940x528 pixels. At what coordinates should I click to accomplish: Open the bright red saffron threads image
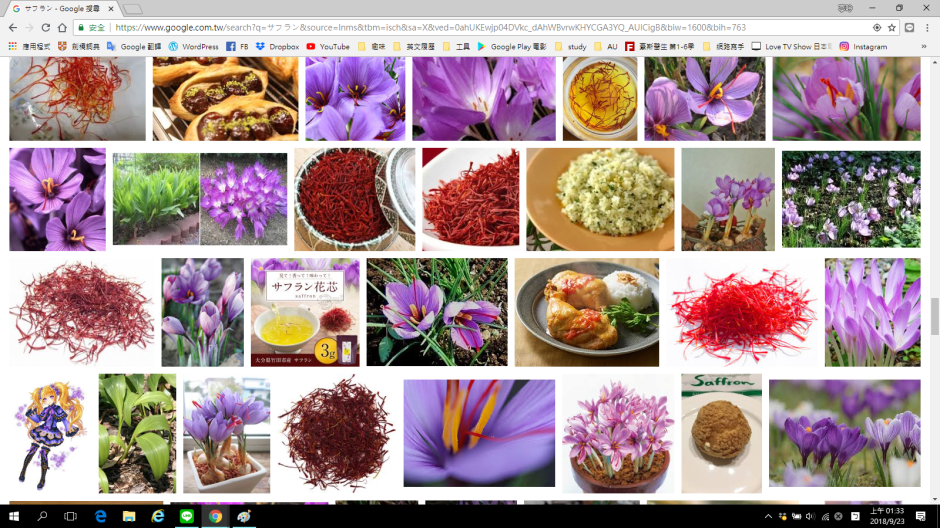point(742,312)
